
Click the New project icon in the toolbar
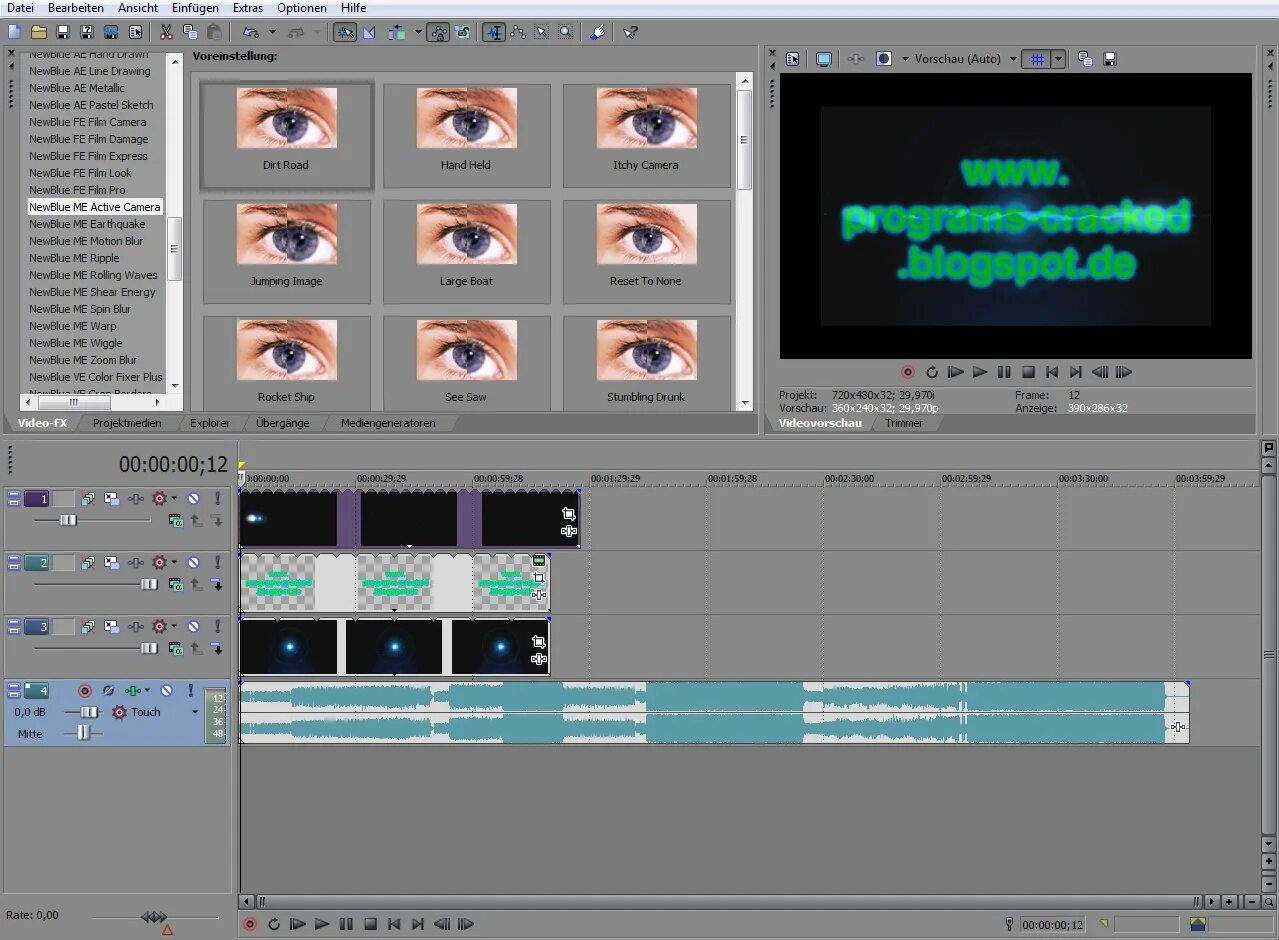(14, 32)
